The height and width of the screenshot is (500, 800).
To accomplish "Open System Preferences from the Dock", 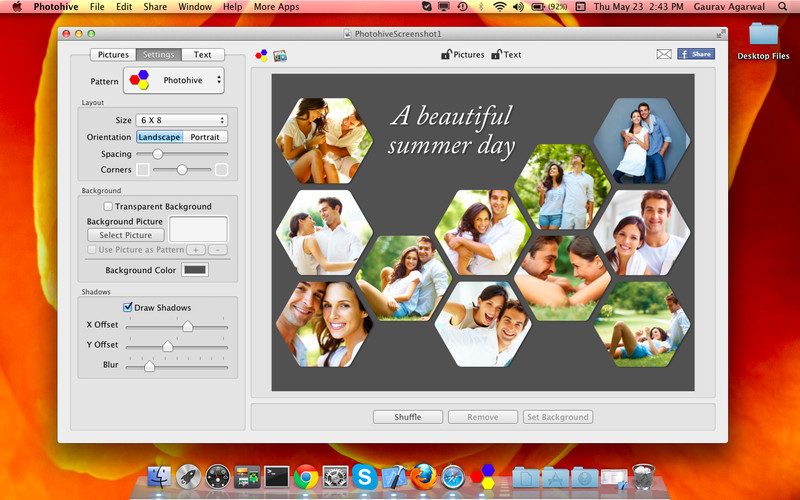I will 335,477.
